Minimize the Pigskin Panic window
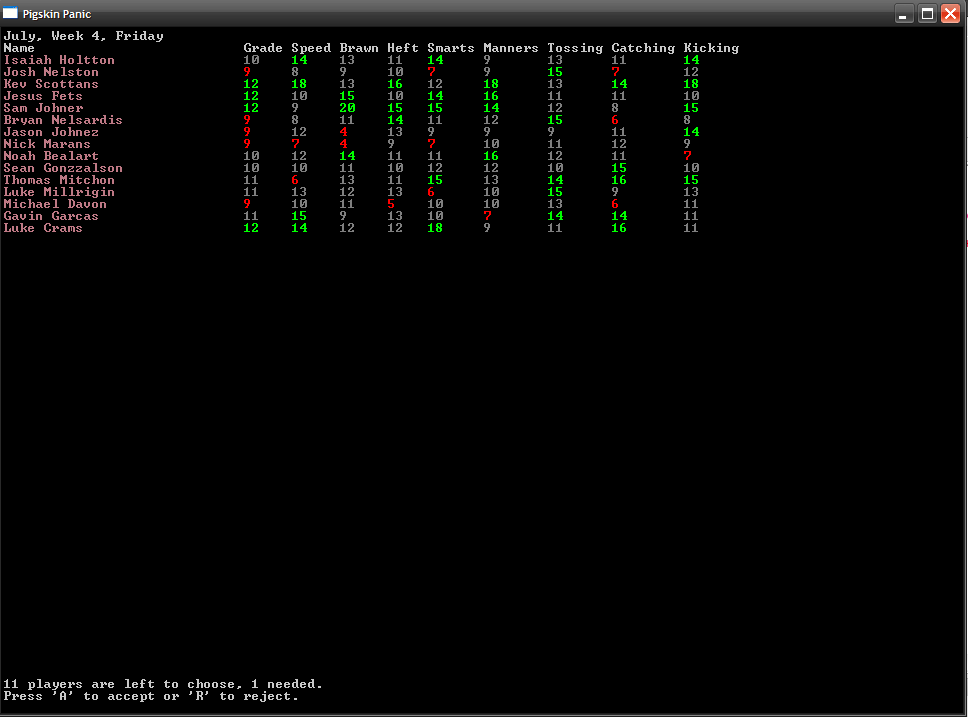The width and height of the screenshot is (968, 717). click(x=903, y=14)
